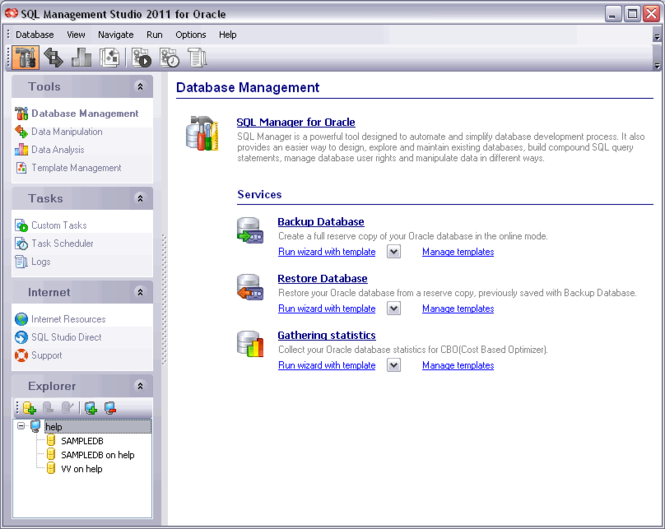Run wizard with template for Backup Database
Viewport: 665px width, 529px height.
327,252
